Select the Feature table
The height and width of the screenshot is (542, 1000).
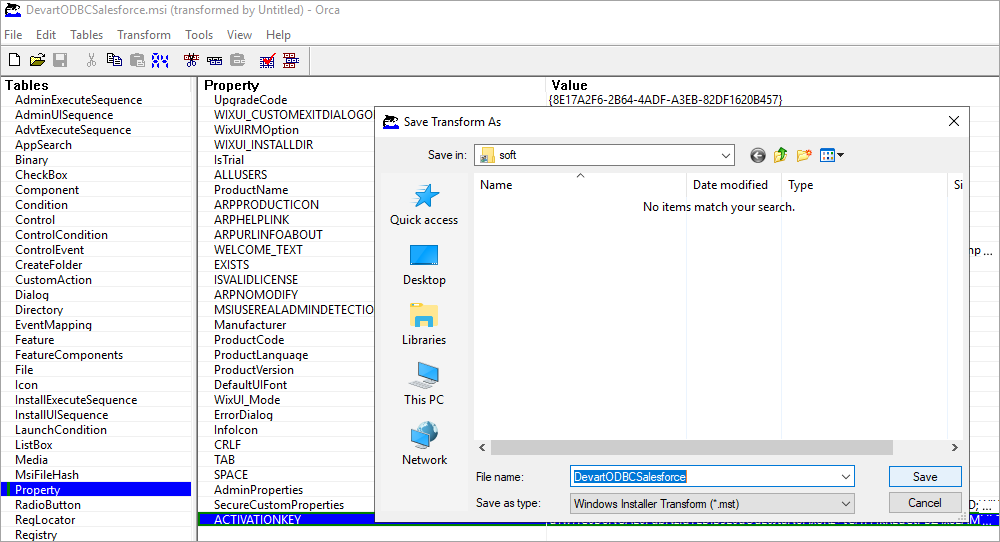[34, 340]
